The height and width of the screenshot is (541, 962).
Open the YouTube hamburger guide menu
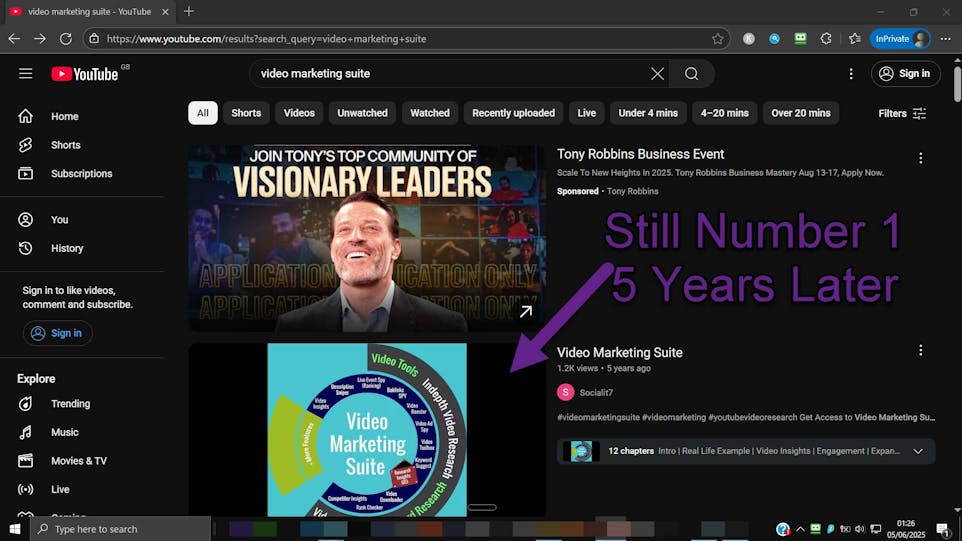click(x=25, y=73)
